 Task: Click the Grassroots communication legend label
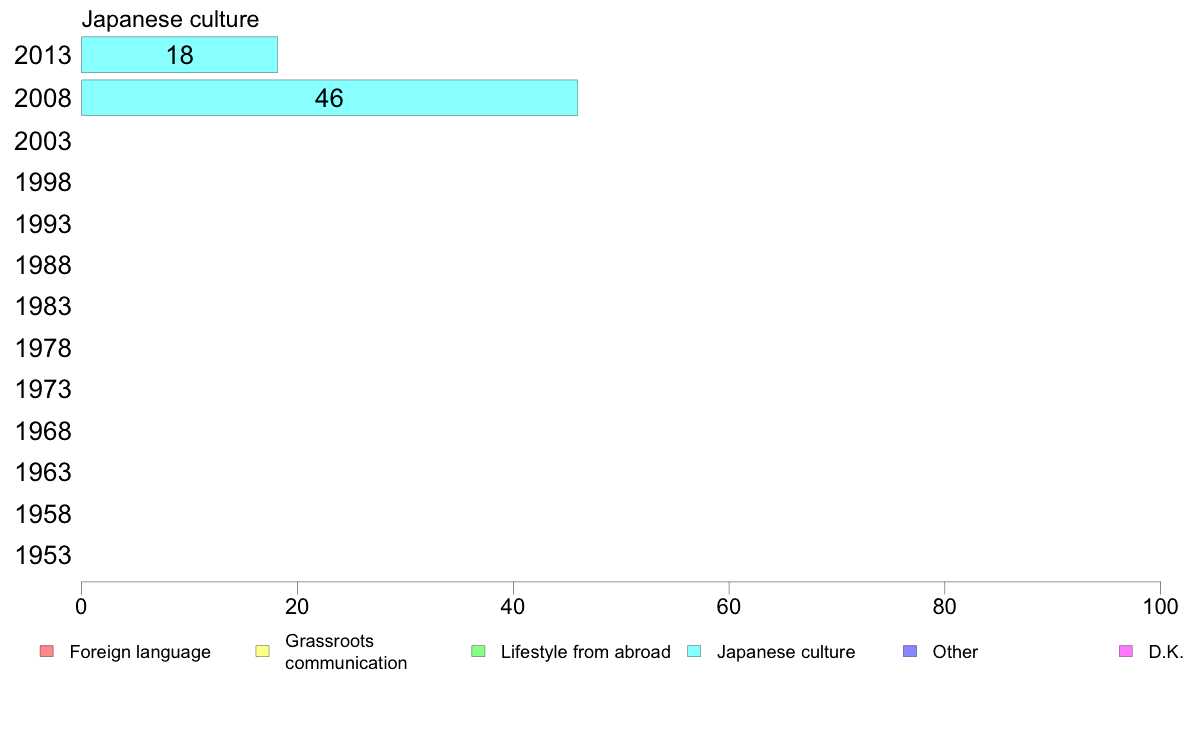346,652
